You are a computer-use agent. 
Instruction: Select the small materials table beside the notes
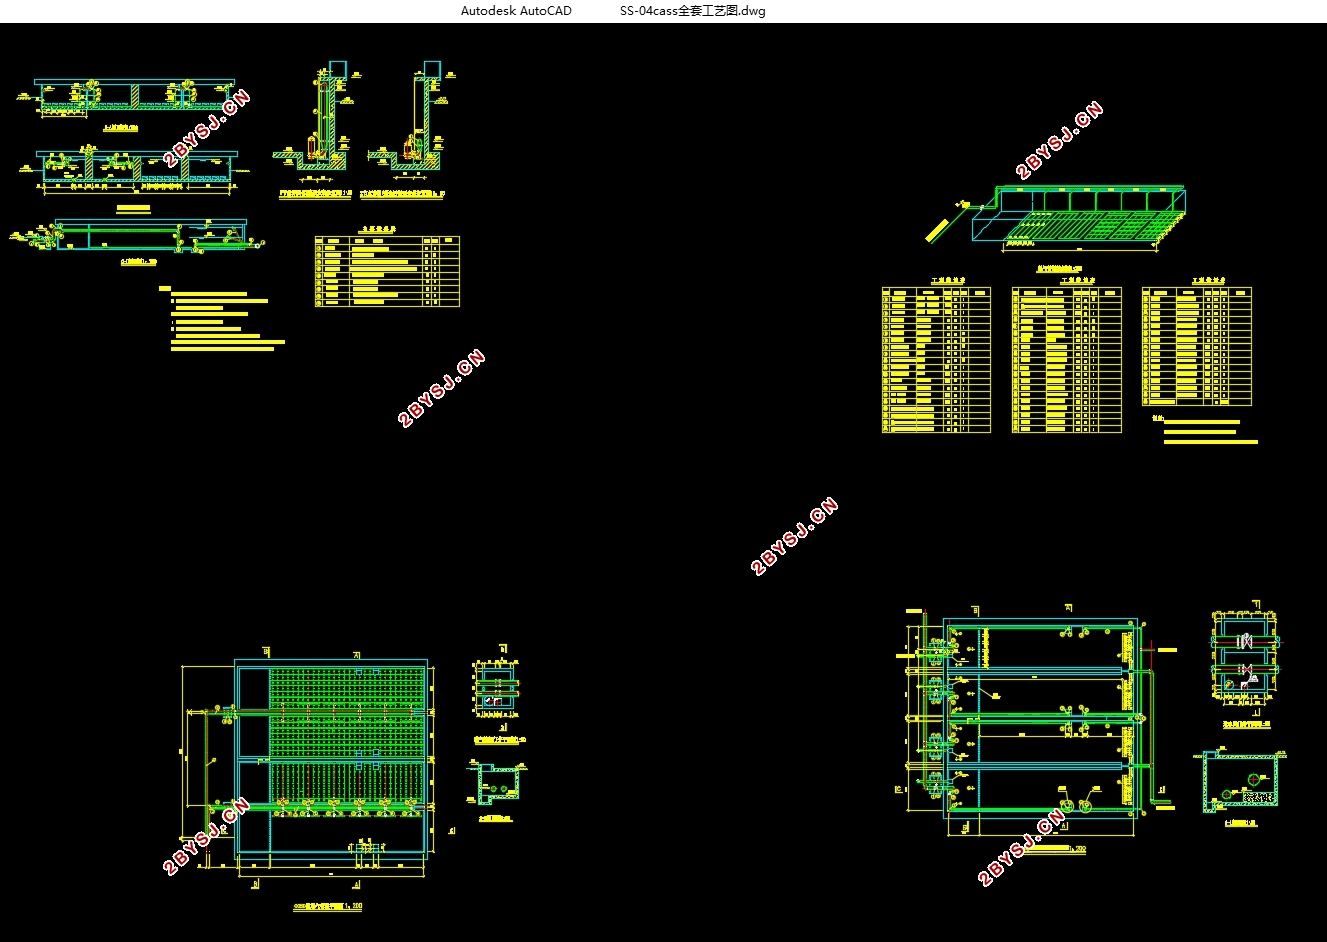(387, 270)
